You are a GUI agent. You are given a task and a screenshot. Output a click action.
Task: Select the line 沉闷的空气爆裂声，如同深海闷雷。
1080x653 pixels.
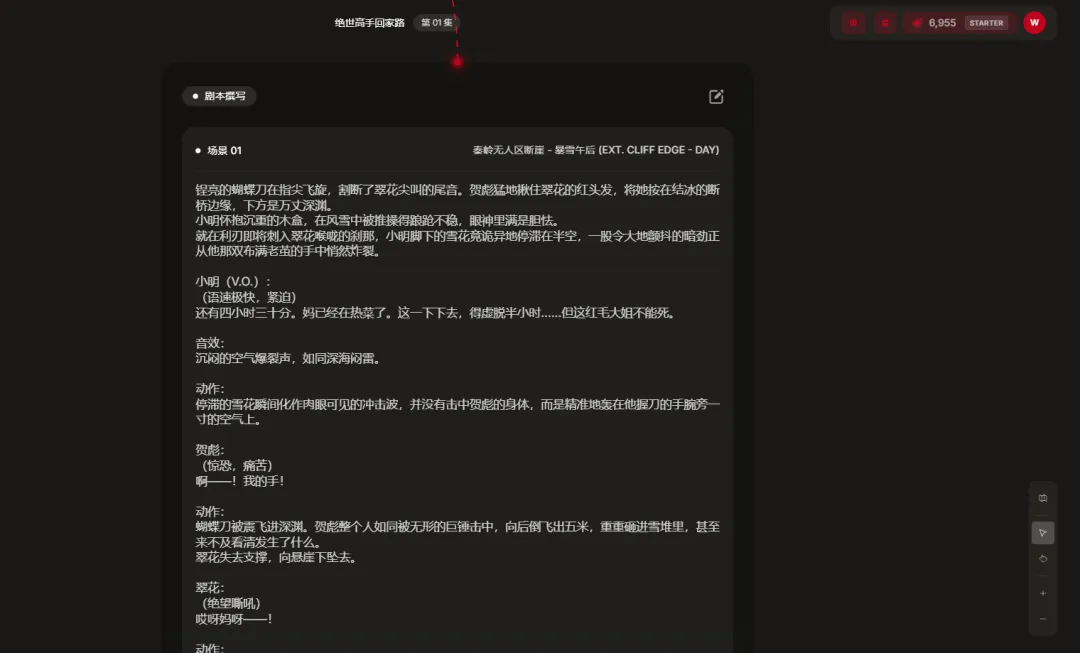click(x=289, y=358)
